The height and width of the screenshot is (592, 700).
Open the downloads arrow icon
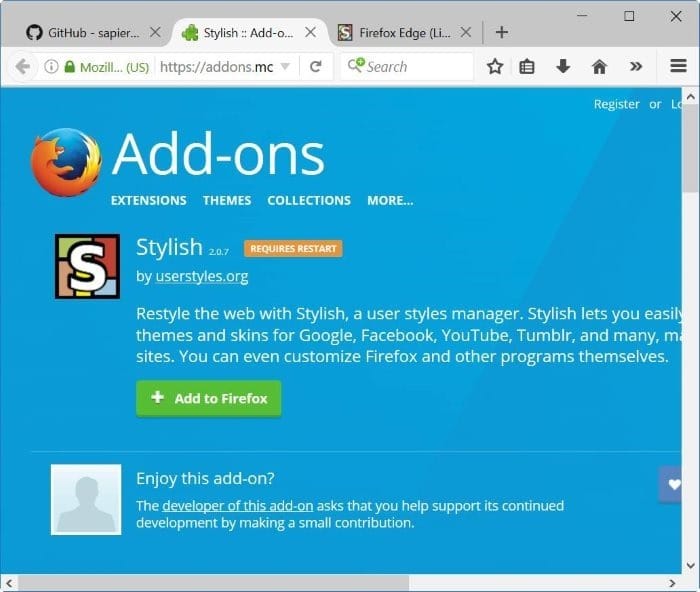pyautogui.click(x=563, y=67)
